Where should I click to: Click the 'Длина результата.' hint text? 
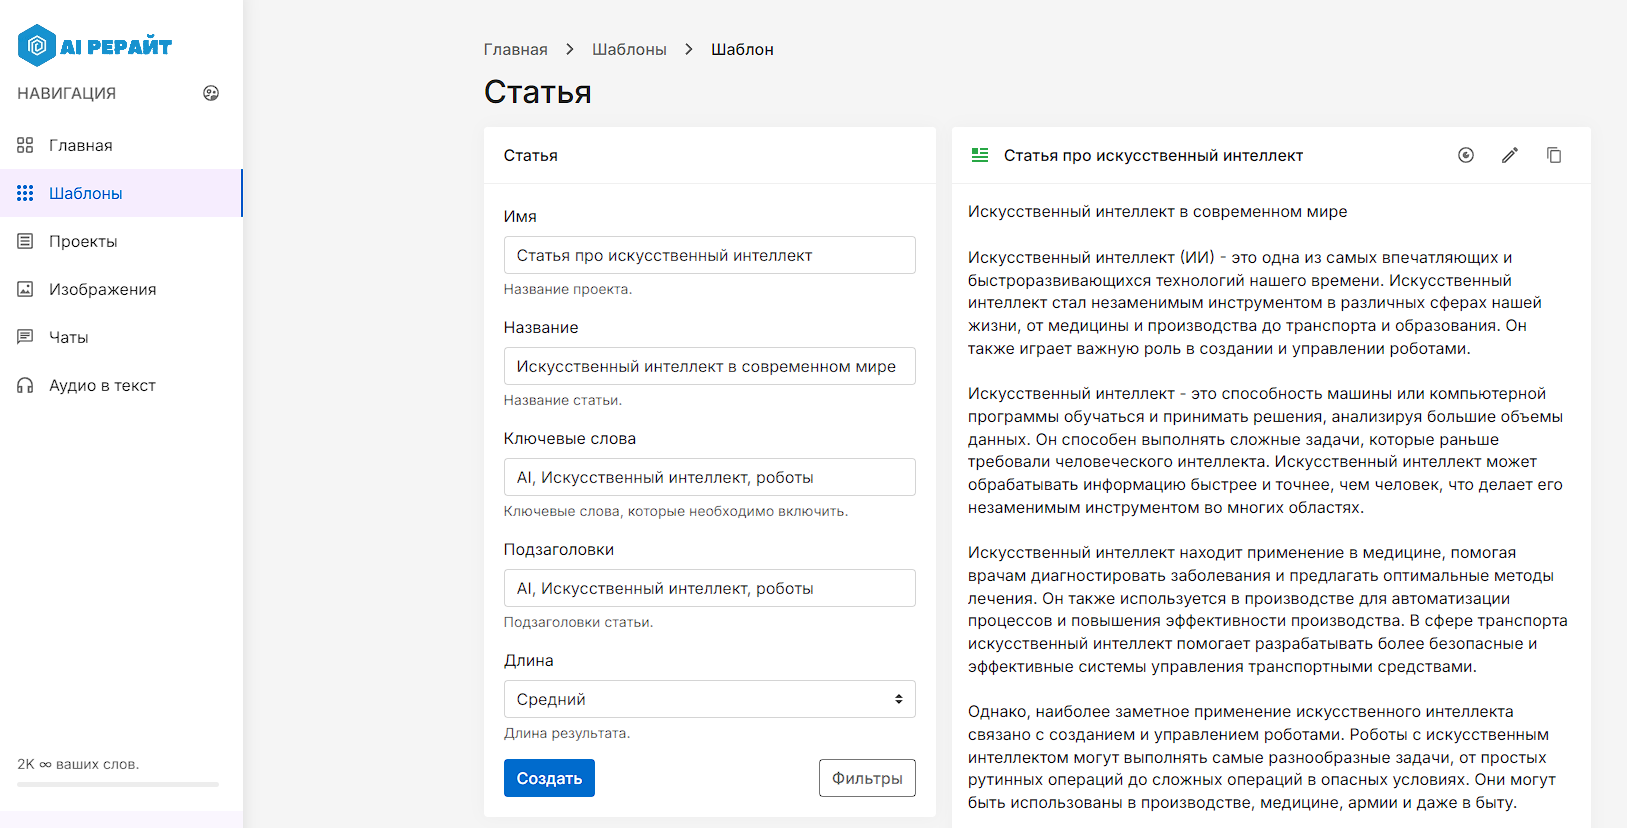coord(567,733)
